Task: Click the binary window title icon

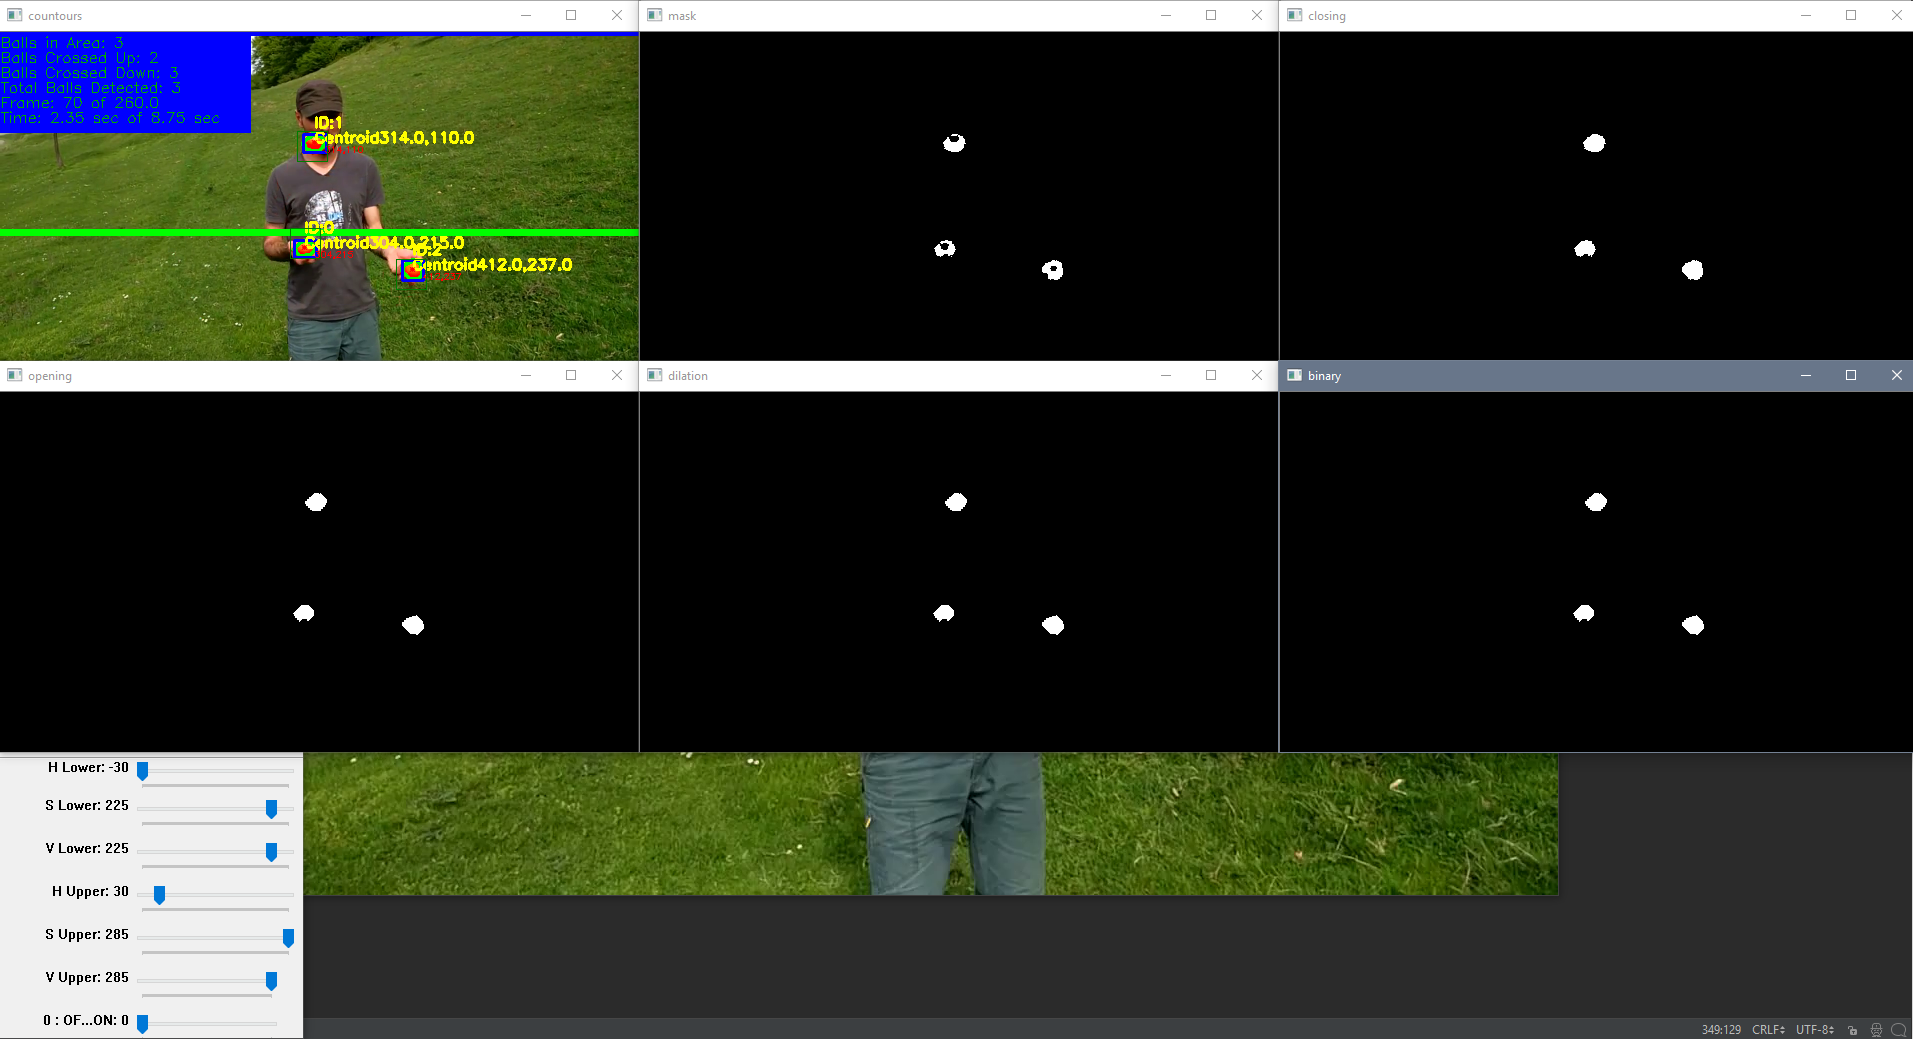Action: [x=1294, y=375]
